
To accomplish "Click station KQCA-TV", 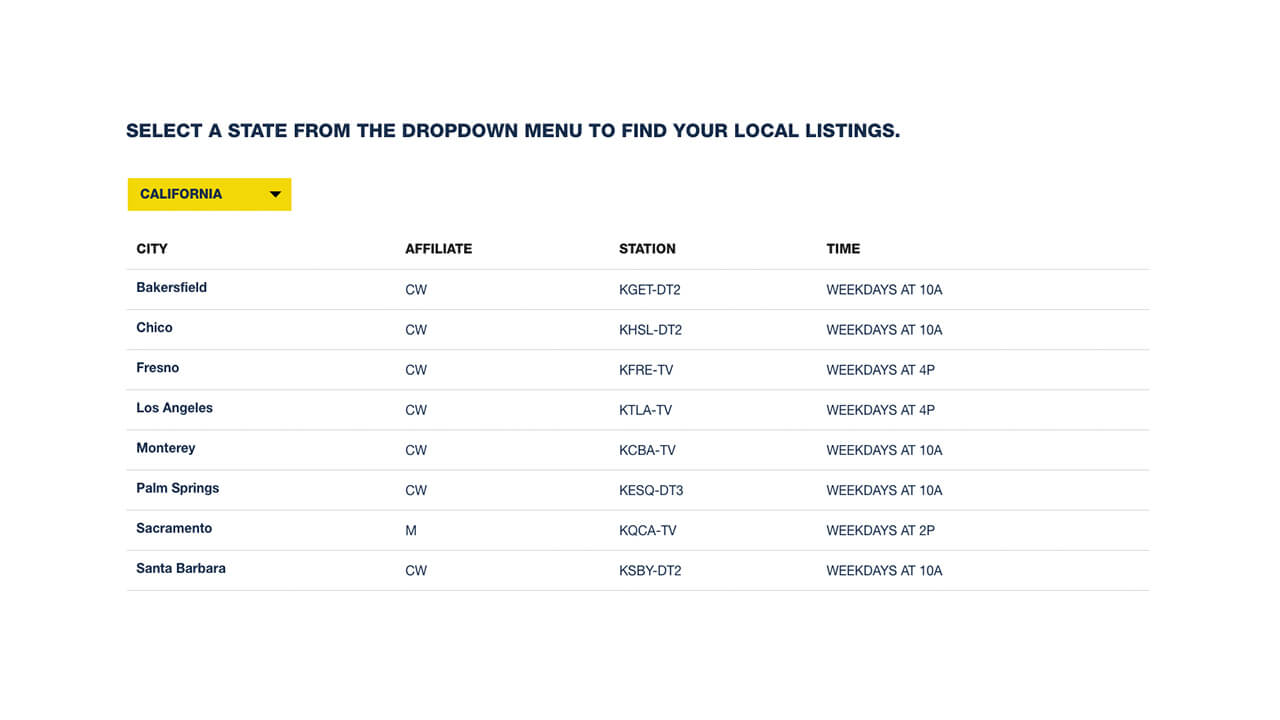I will (x=647, y=530).
